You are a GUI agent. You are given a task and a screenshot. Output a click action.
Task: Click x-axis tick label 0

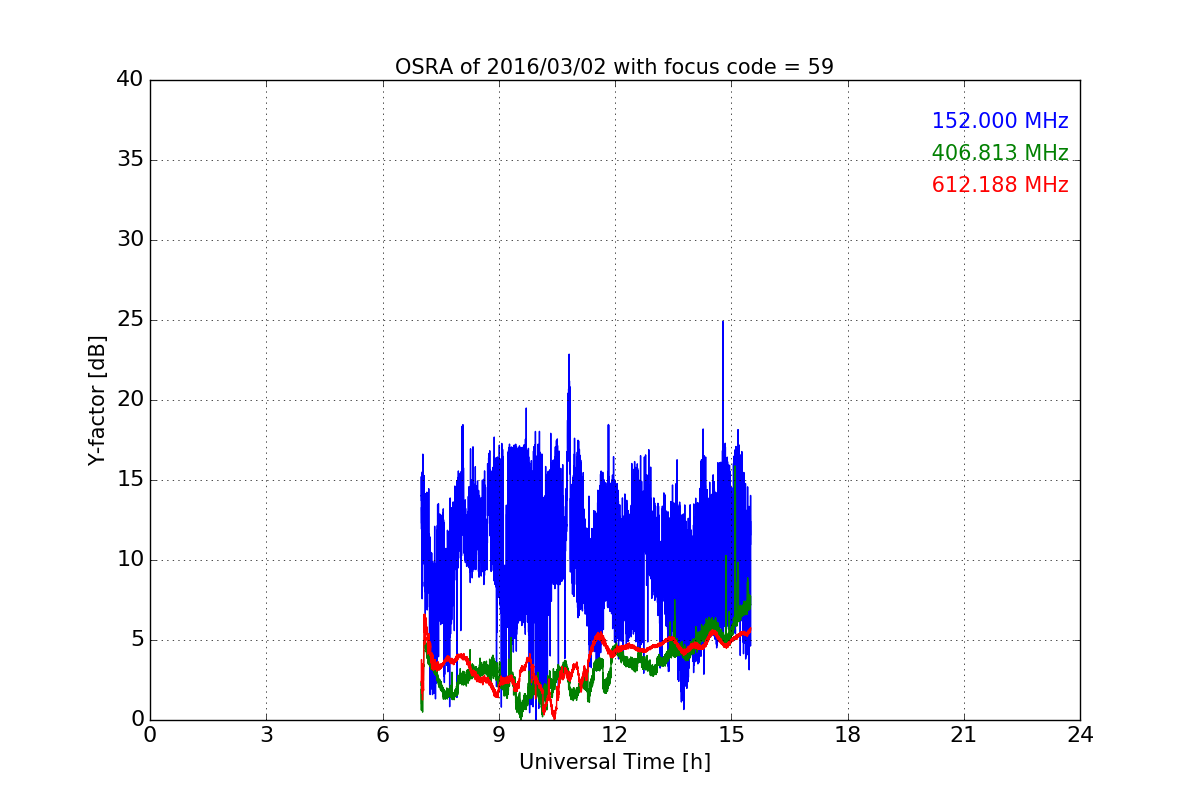(150, 735)
